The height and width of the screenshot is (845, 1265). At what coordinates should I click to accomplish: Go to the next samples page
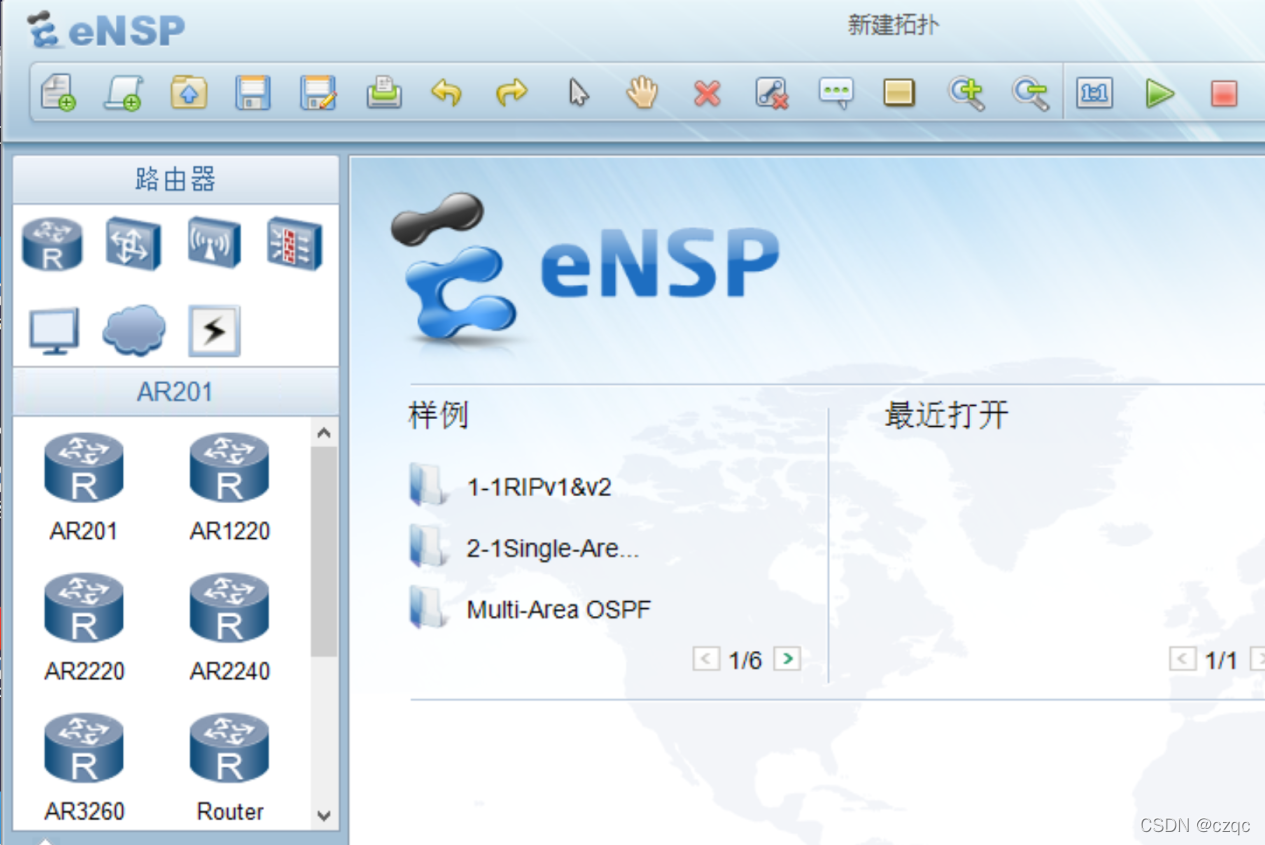pos(787,659)
